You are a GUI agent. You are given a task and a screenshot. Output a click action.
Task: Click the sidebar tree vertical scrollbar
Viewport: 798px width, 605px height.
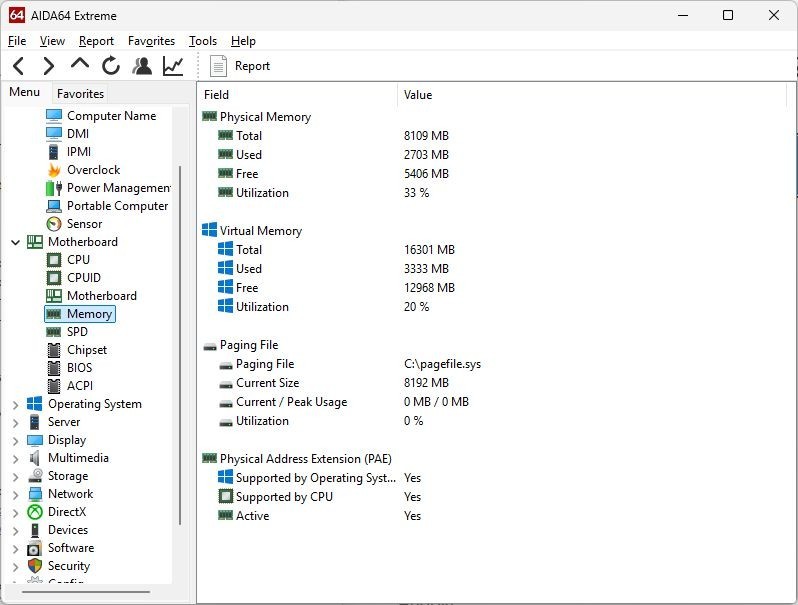(x=180, y=345)
